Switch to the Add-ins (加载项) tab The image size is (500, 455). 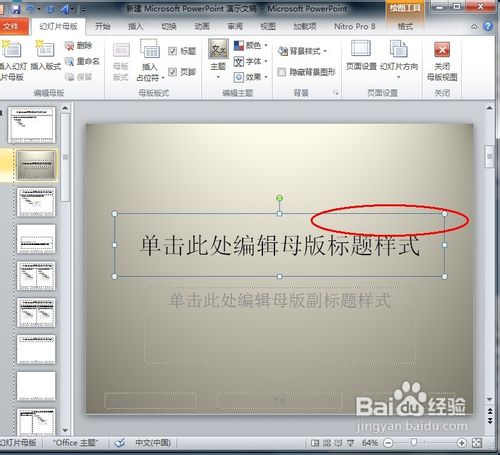305,26
